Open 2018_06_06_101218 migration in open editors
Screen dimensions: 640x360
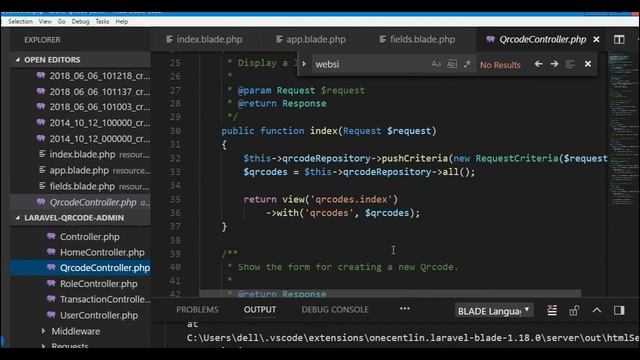[80, 76]
